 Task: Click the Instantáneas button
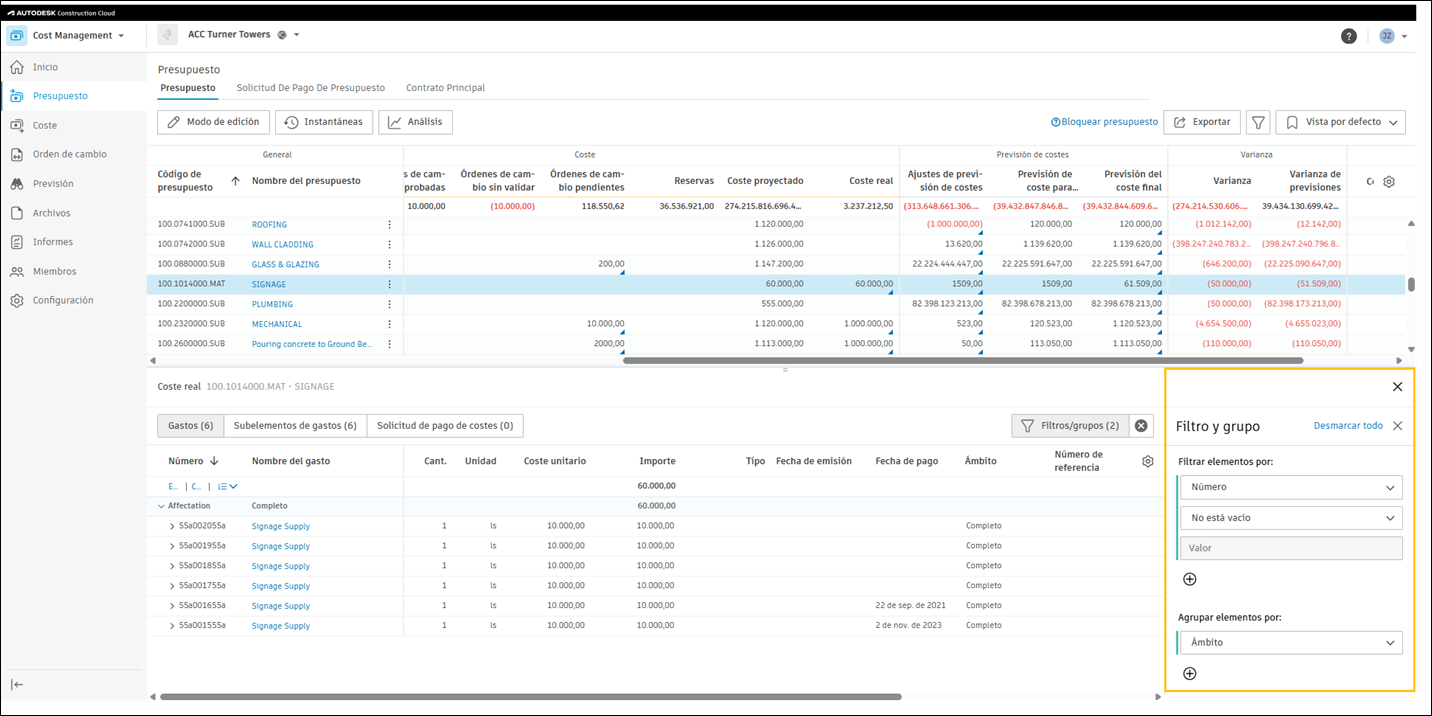click(x=324, y=122)
